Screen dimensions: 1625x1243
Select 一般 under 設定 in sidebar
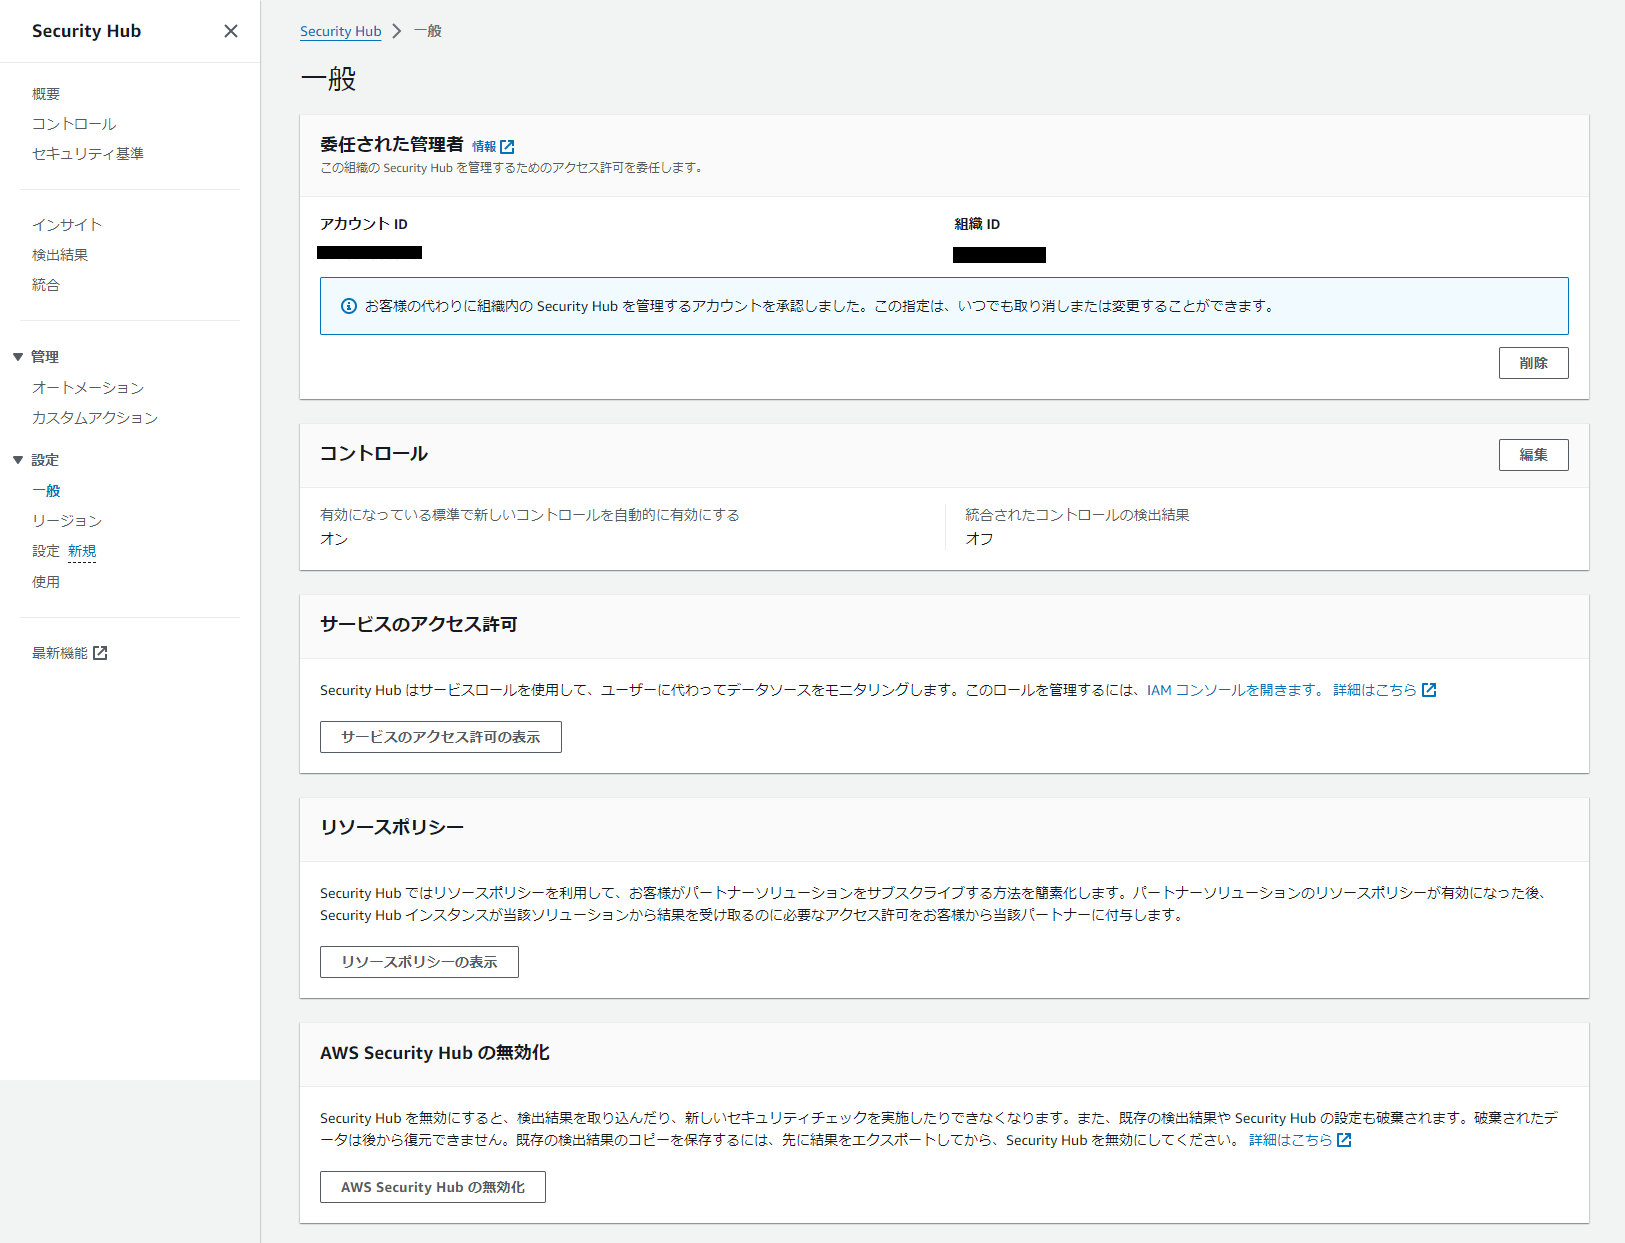click(x=46, y=491)
